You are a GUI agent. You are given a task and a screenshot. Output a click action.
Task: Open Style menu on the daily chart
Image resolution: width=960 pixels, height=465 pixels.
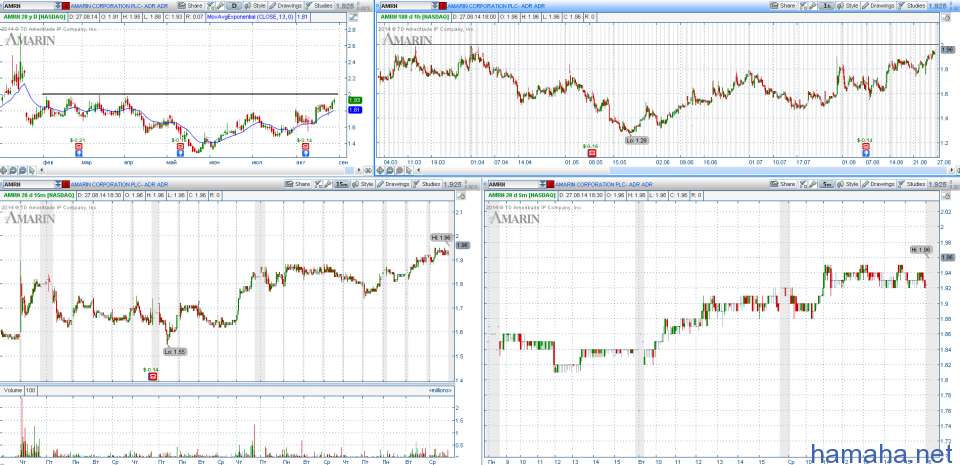click(x=255, y=6)
